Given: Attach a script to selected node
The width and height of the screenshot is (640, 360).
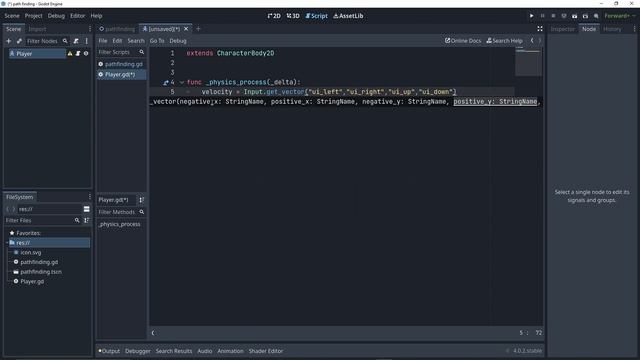Looking at the screenshot, I should click(x=76, y=41).
